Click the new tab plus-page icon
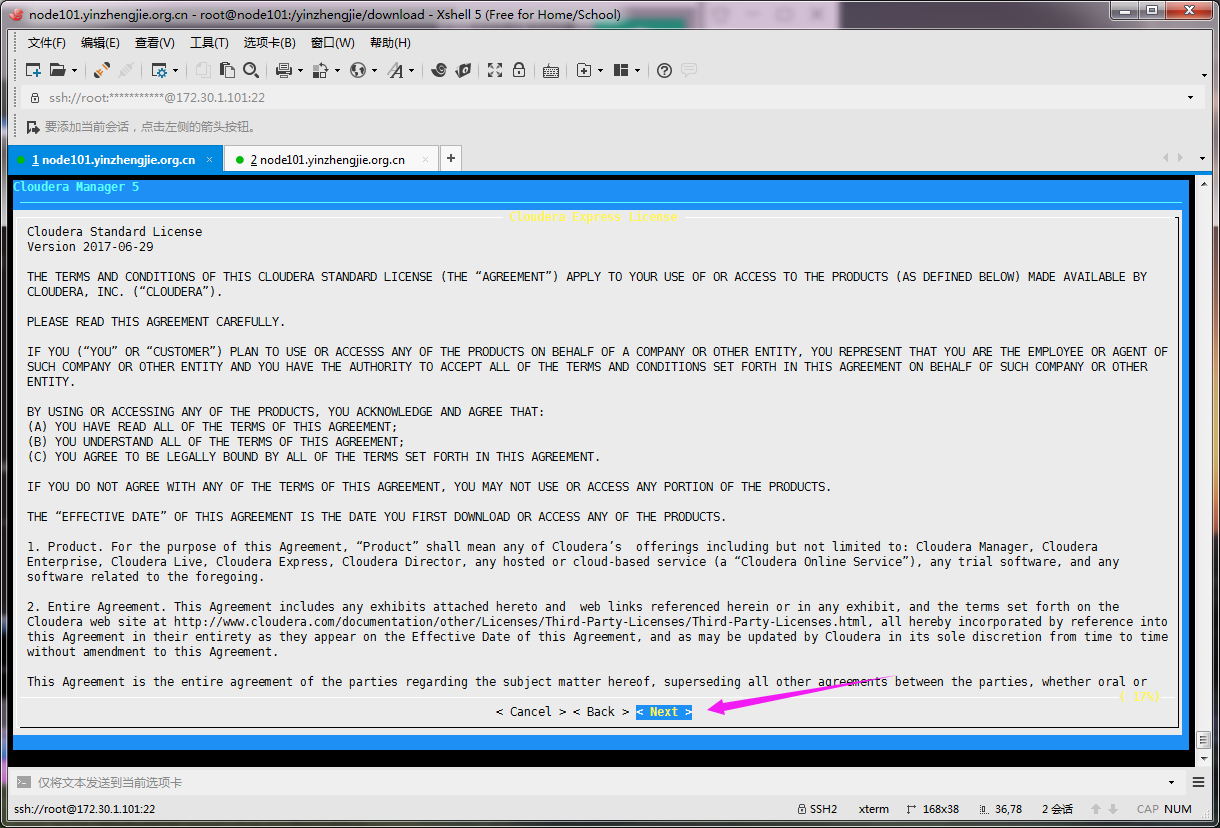Image resolution: width=1220 pixels, height=828 pixels. [x=584, y=70]
